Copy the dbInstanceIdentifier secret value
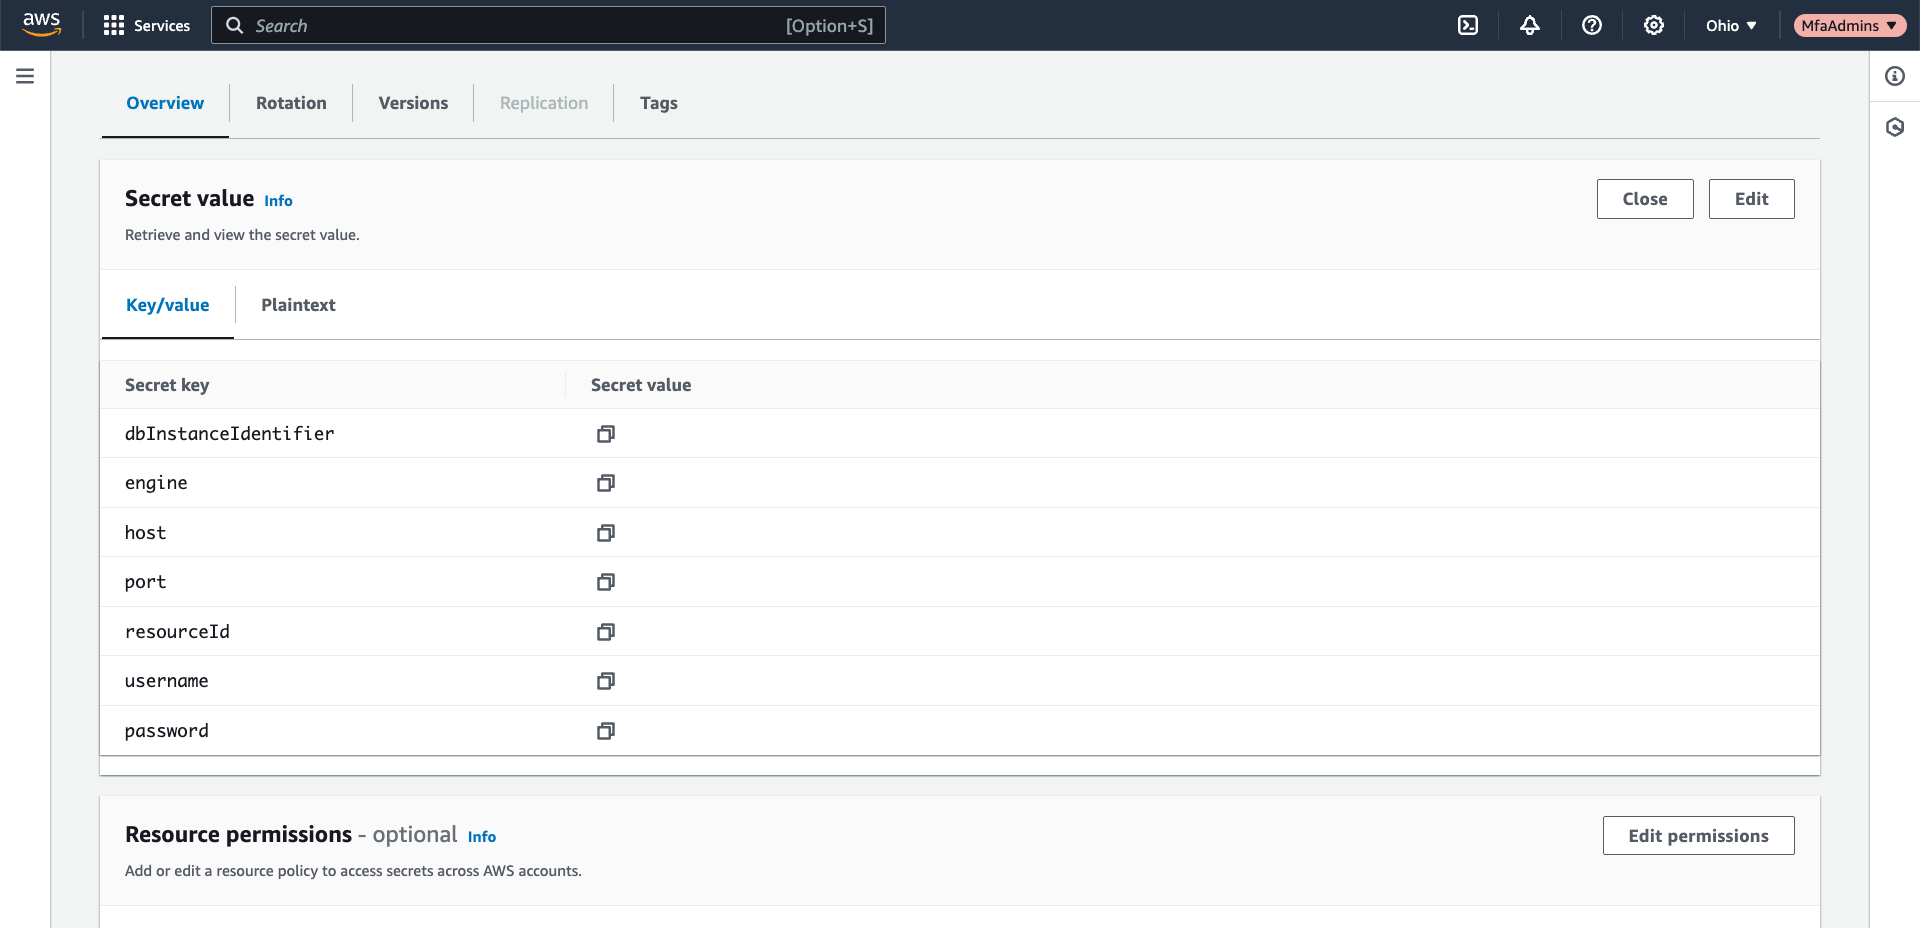Screen dimensions: 1920x928 (x=606, y=434)
